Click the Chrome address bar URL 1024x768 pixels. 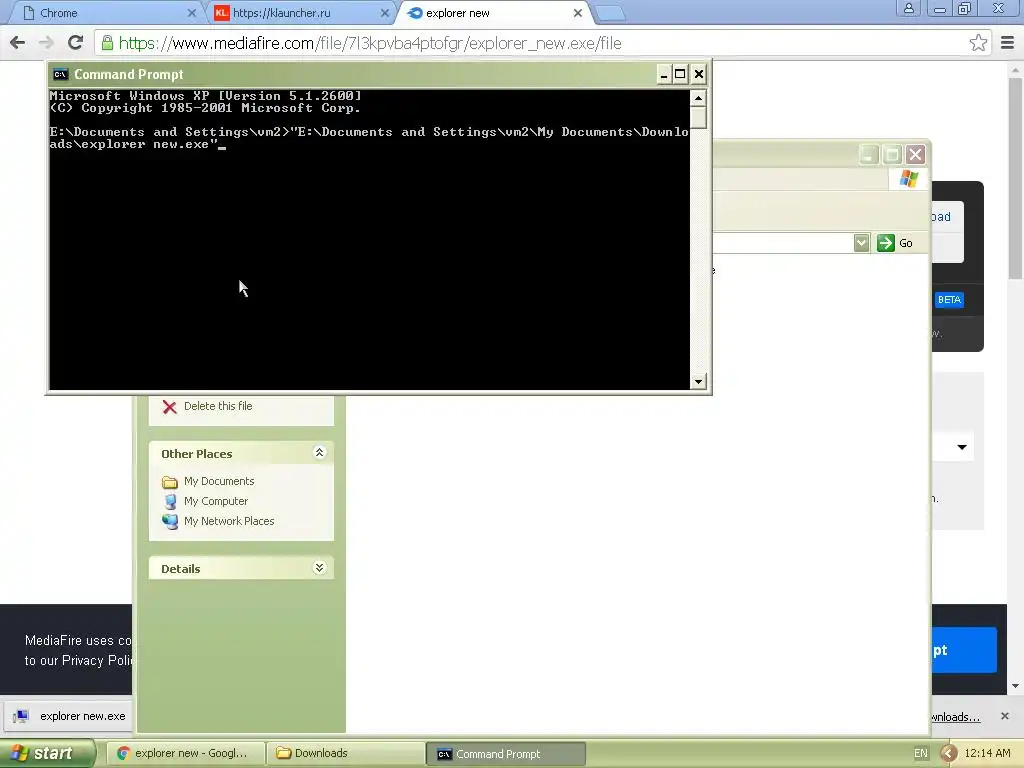pyautogui.click(x=370, y=43)
